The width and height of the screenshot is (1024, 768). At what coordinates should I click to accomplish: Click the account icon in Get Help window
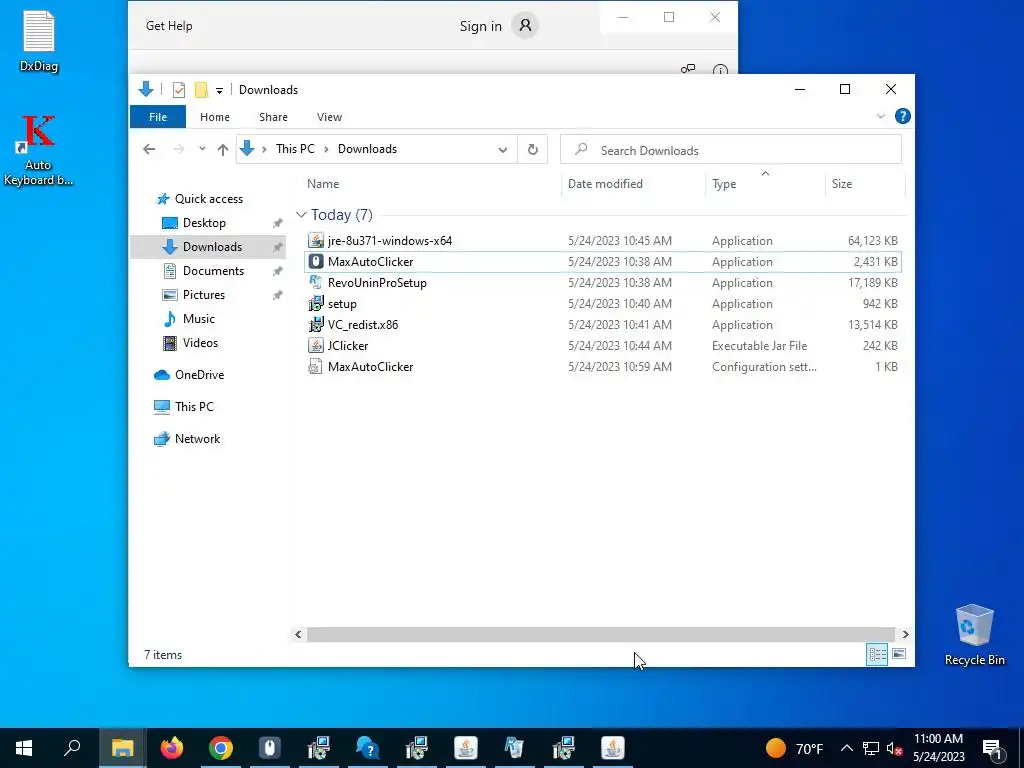525,26
